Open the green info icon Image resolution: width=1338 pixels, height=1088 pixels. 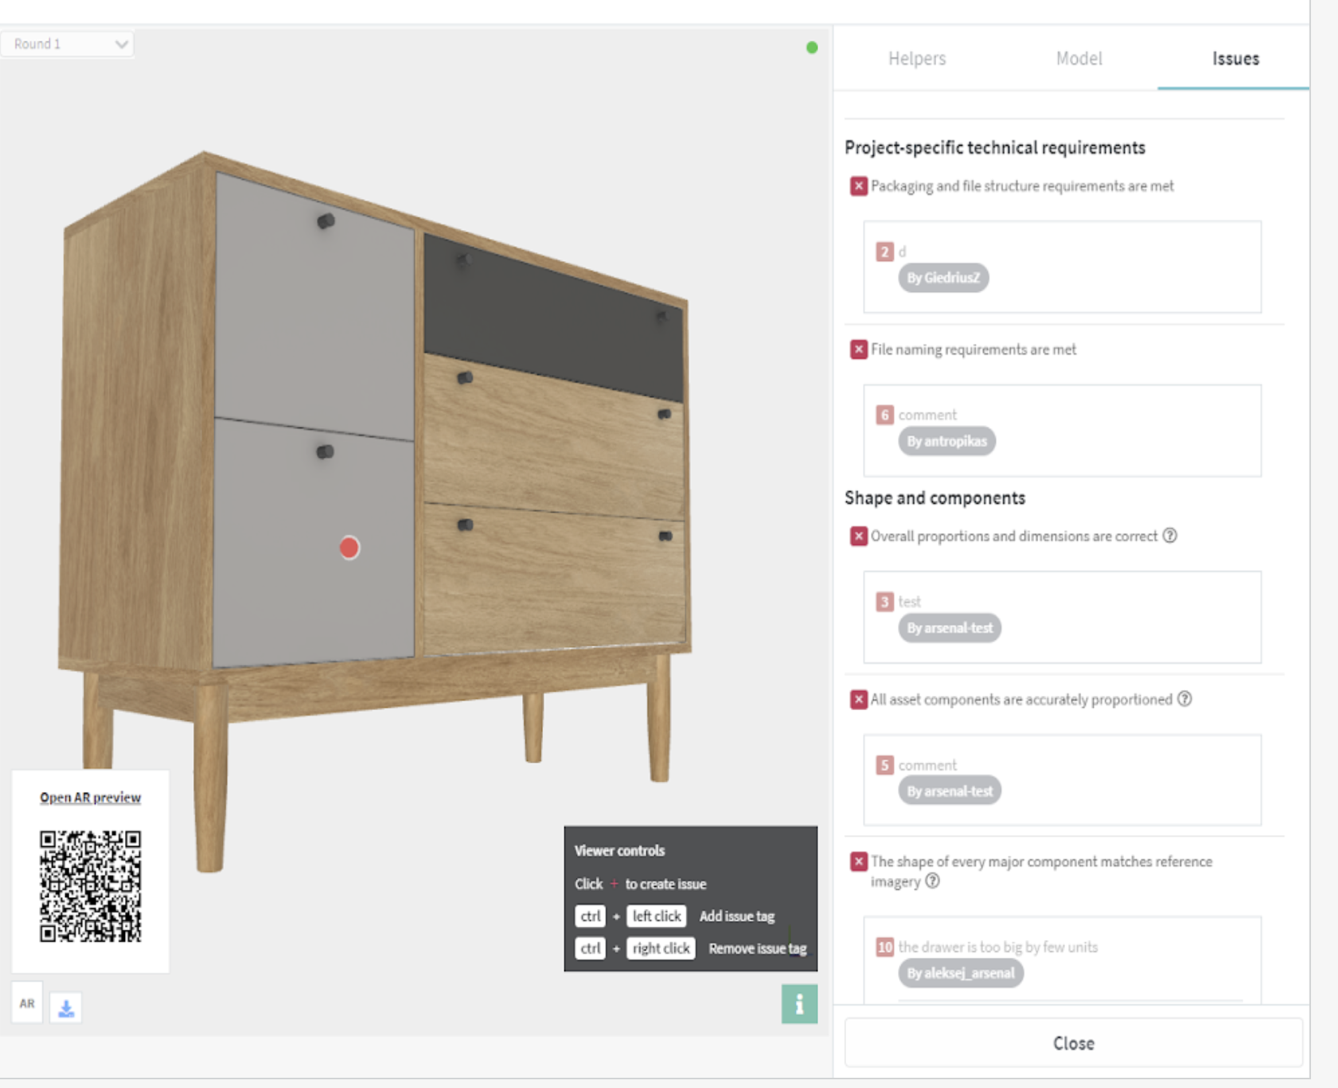click(798, 1004)
